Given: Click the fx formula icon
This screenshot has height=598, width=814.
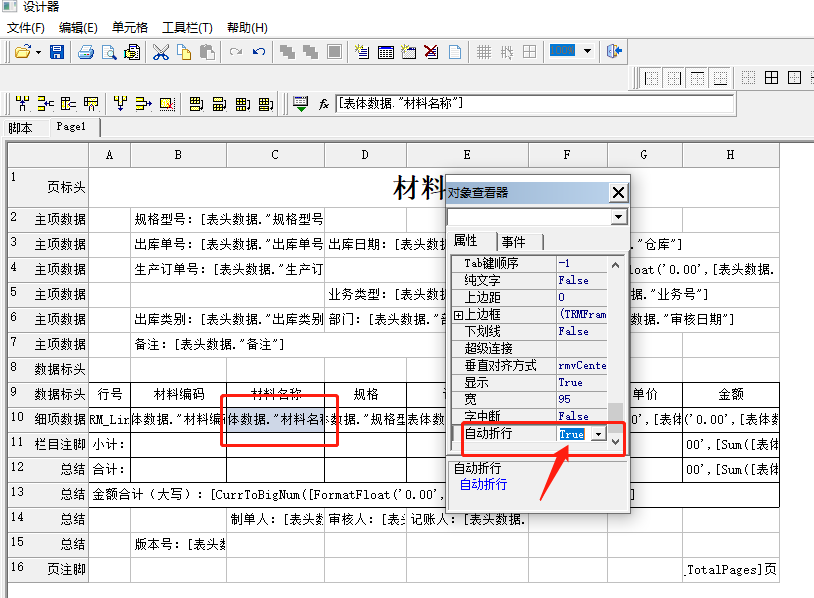Looking at the screenshot, I should coord(324,104).
